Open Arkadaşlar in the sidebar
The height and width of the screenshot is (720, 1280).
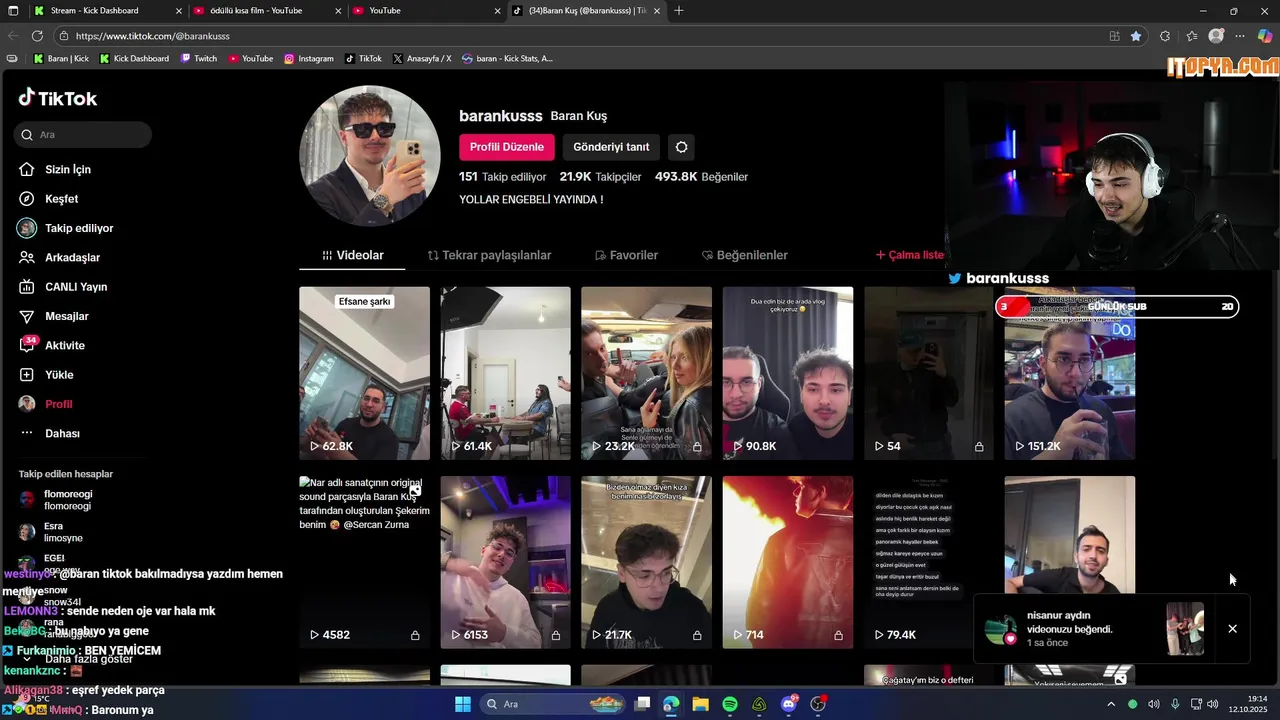(59, 257)
